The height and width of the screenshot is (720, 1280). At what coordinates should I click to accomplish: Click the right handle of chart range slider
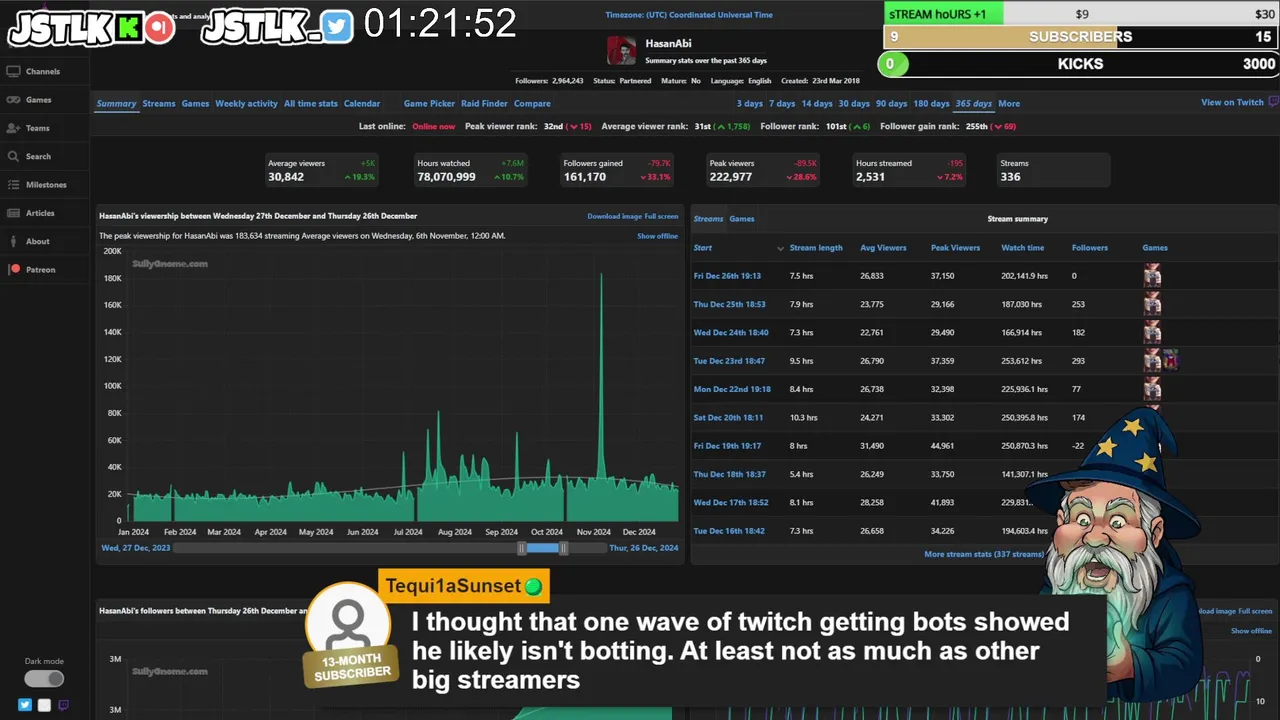(x=563, y=548)
